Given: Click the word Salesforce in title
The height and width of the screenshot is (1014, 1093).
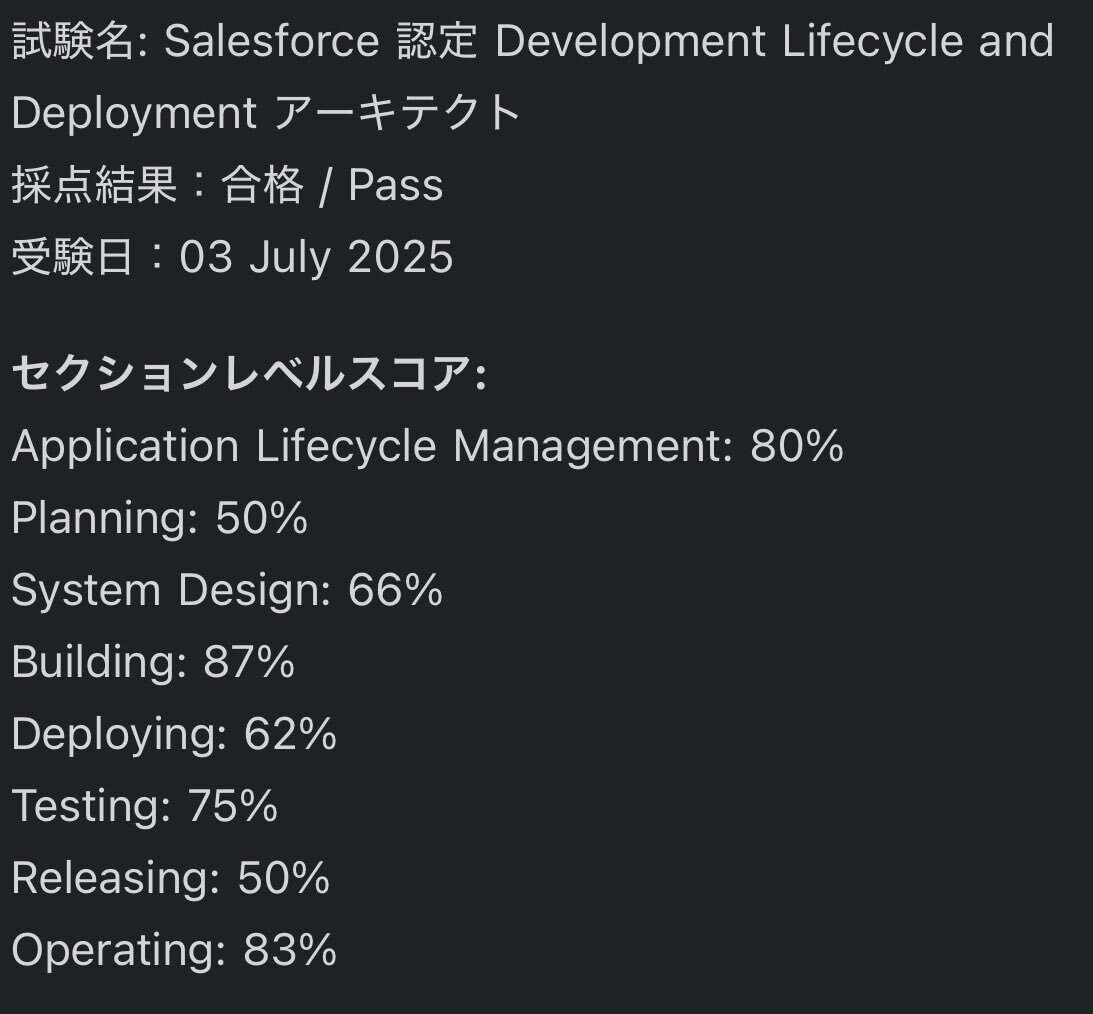Looking at the screenshot, I should (272, 41).
